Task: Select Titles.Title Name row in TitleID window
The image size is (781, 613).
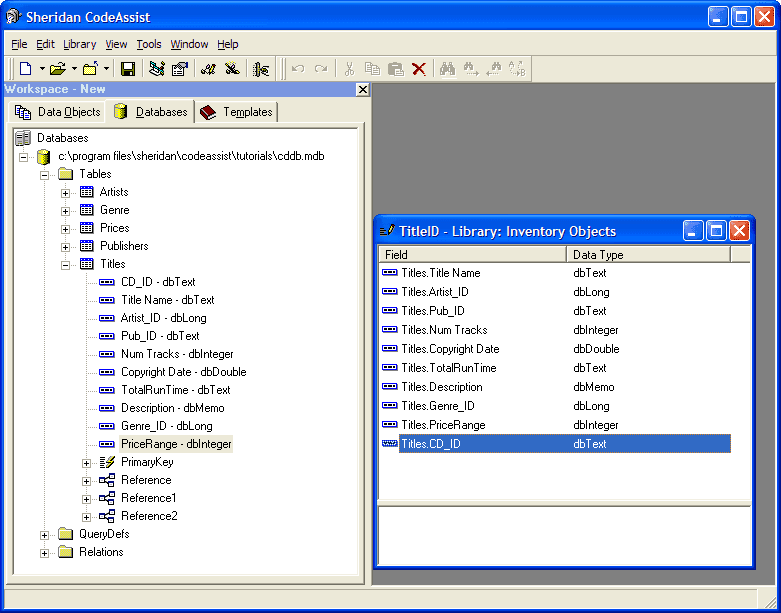Action: [x=555, y=273]
